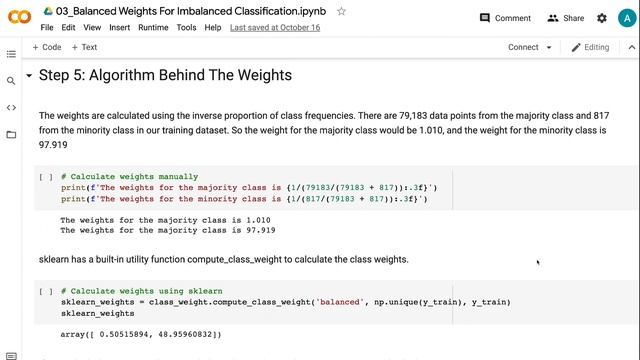
Task: Open the Connect dropdown arrow
Action: 549,47
